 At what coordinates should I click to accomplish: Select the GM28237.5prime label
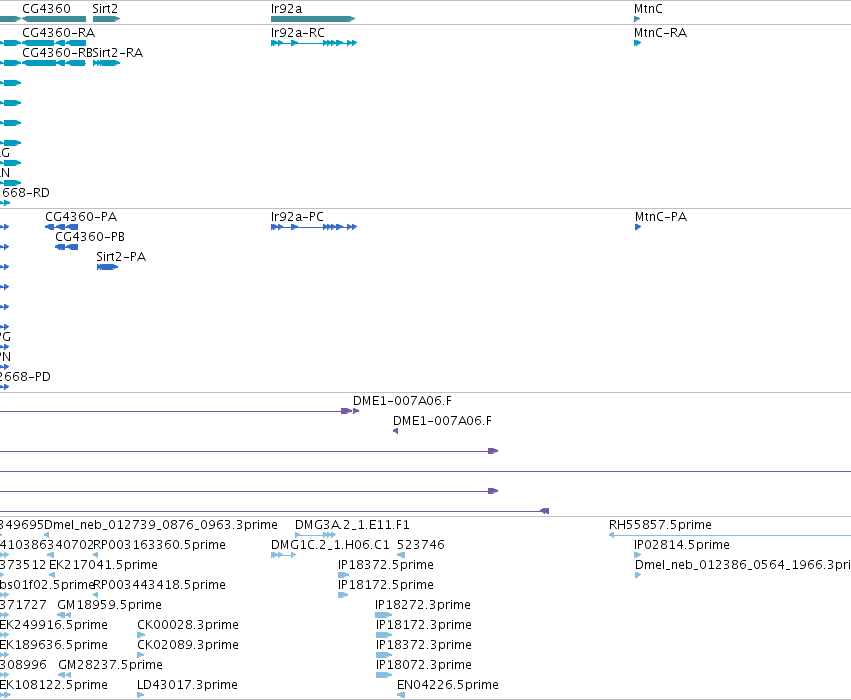(x=110, y=665)
